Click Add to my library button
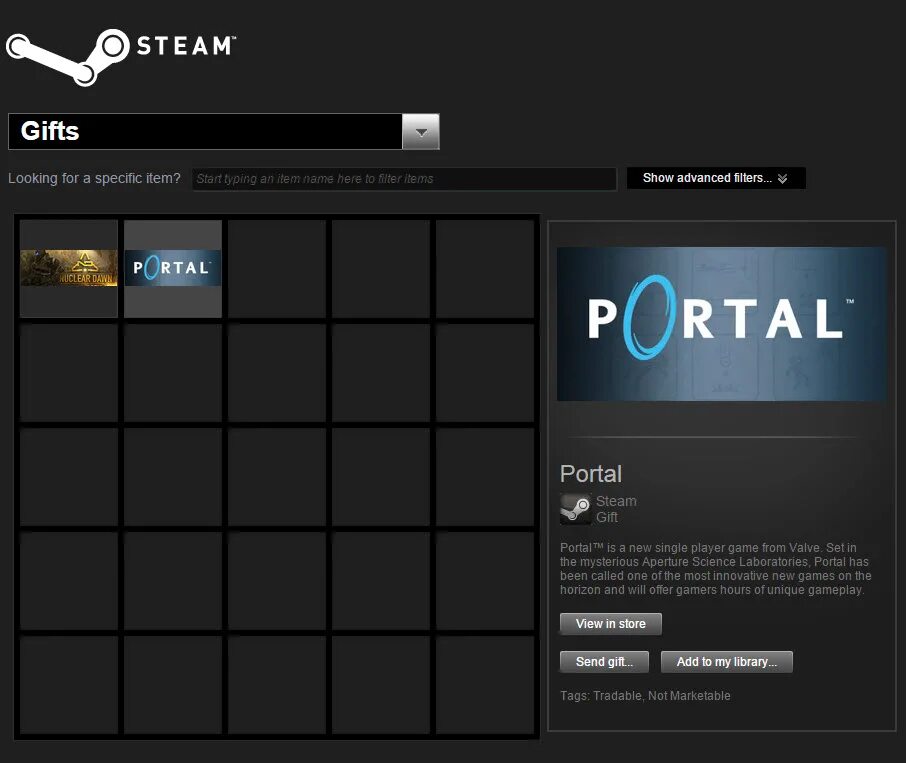Screen dimensions: 906x763 pos(727,662)
